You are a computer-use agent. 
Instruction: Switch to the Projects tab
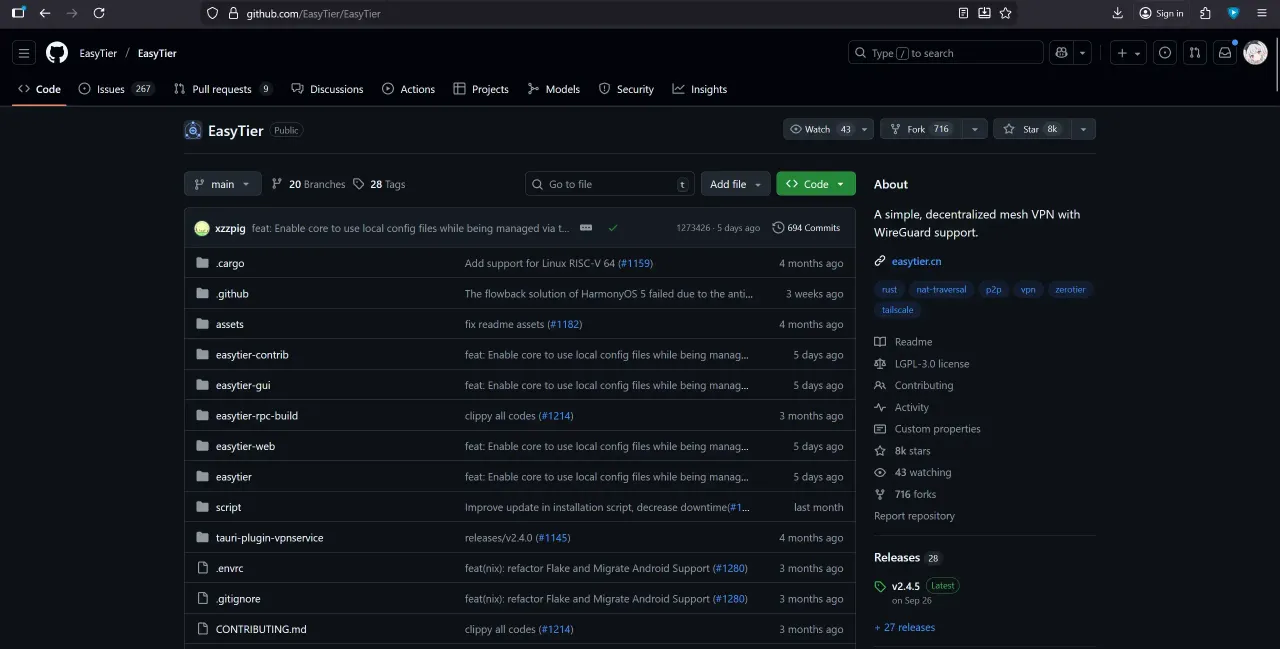pyautogui.click(x=481, y=89)
